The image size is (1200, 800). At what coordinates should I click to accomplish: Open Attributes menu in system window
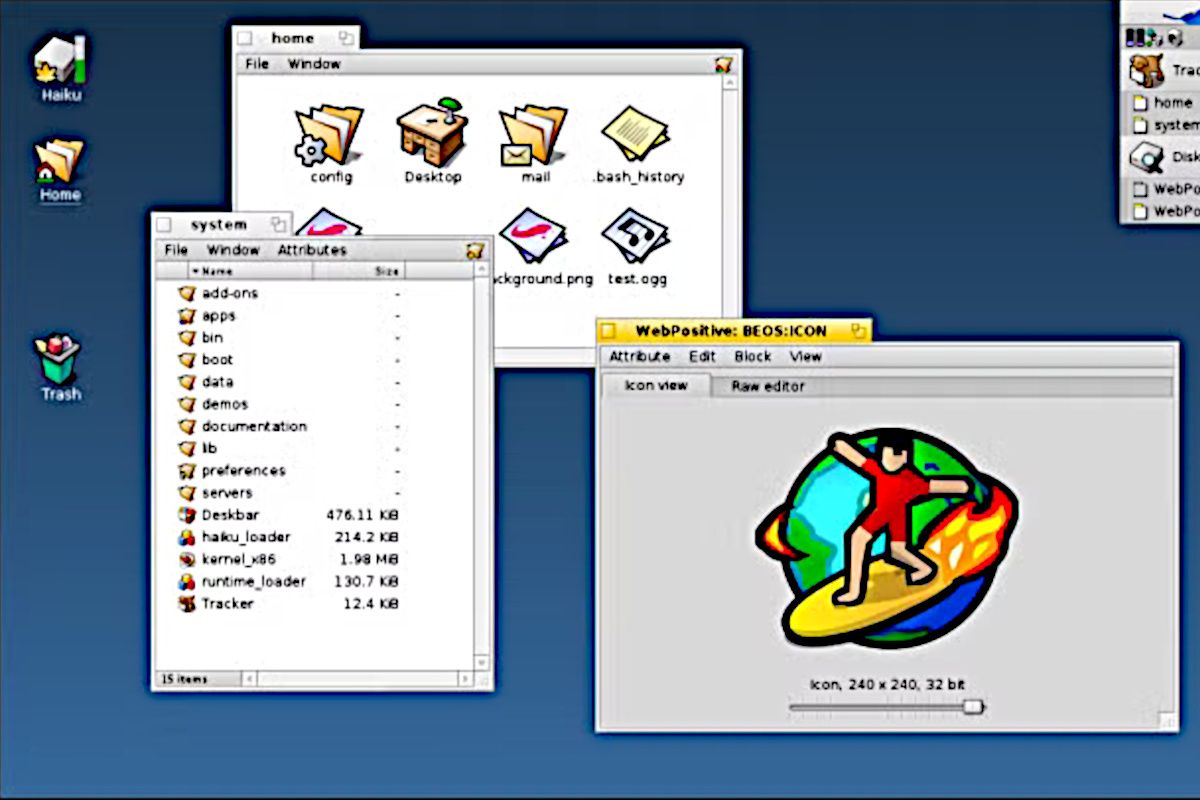pyautogui.click(x=312, y=250)
